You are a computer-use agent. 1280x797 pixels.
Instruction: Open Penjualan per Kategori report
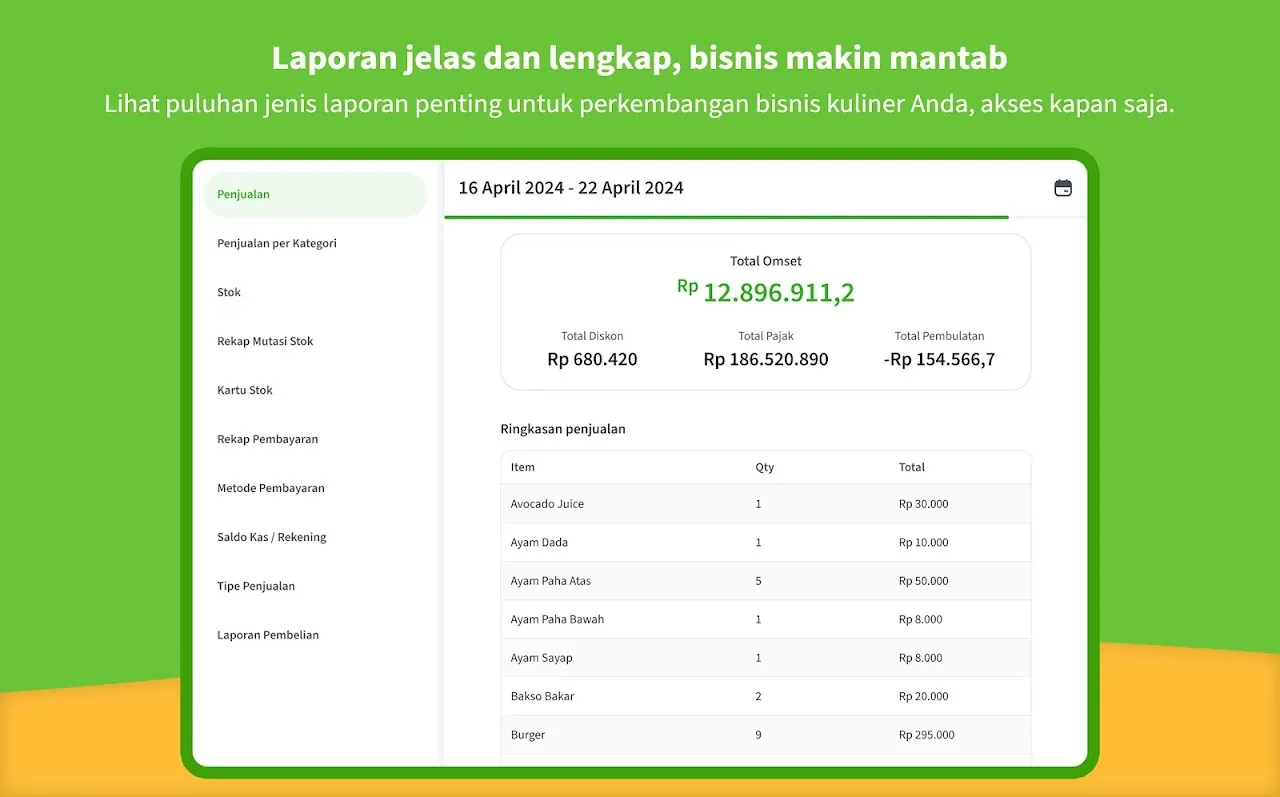tap(277, 243)
